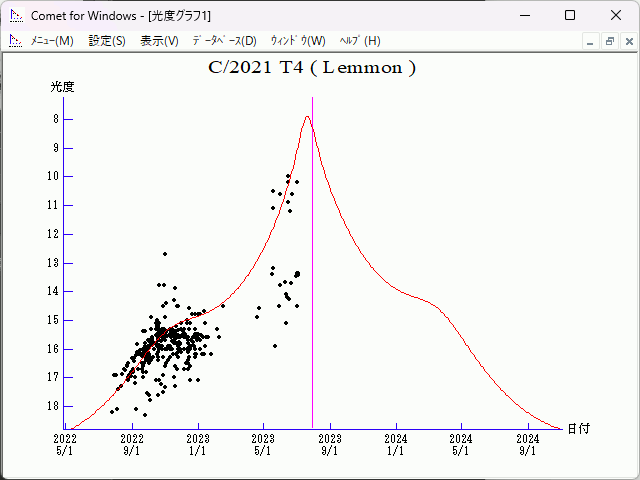Close the Comet for Windows application

click(616, 16)
